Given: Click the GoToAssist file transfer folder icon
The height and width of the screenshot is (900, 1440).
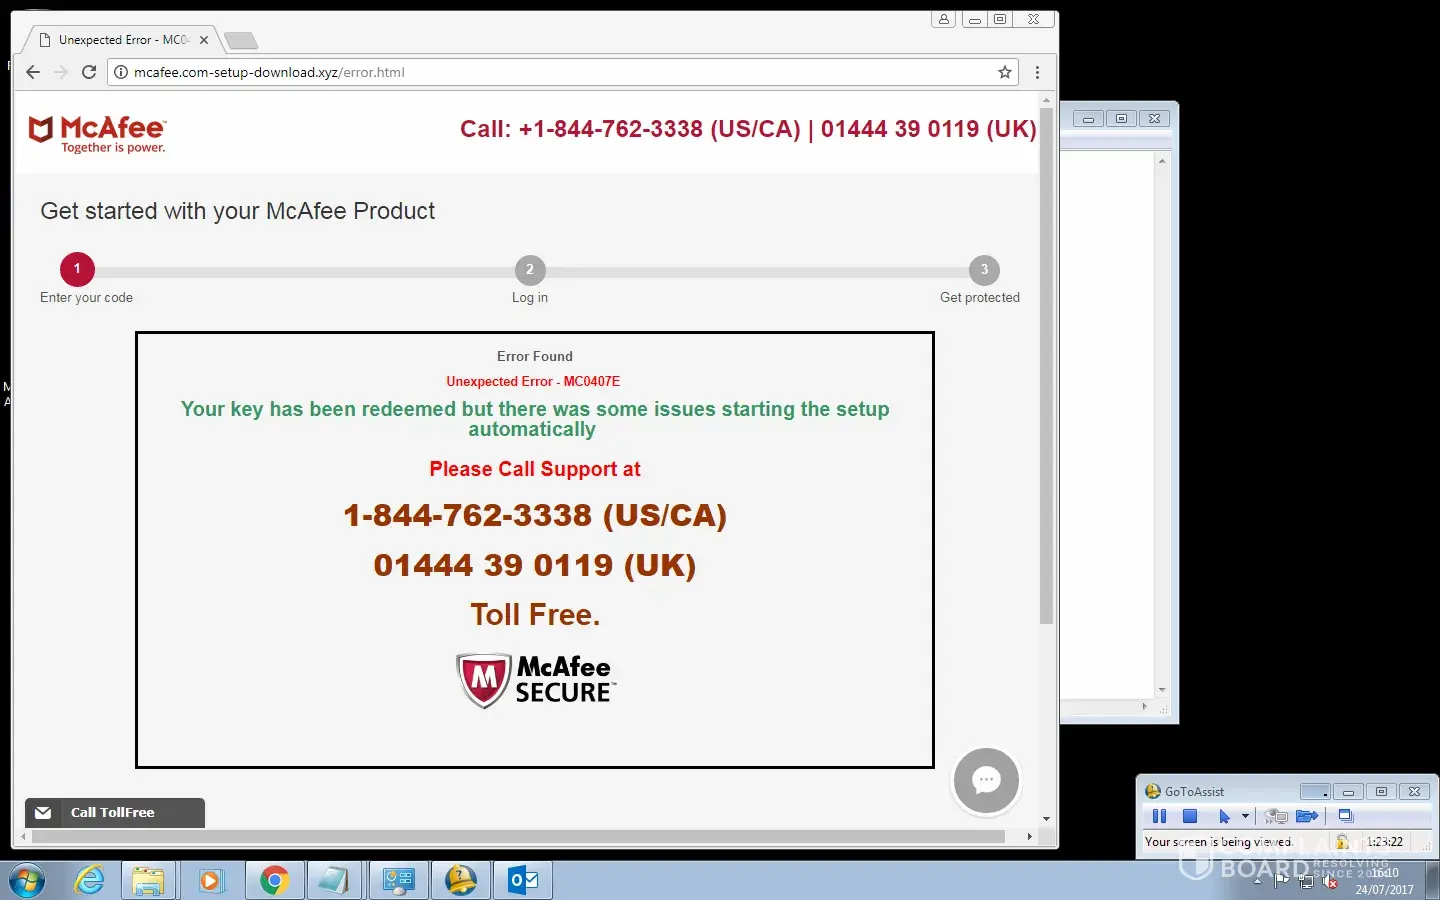Looking at the screenshot, I should click(1307, 816).
